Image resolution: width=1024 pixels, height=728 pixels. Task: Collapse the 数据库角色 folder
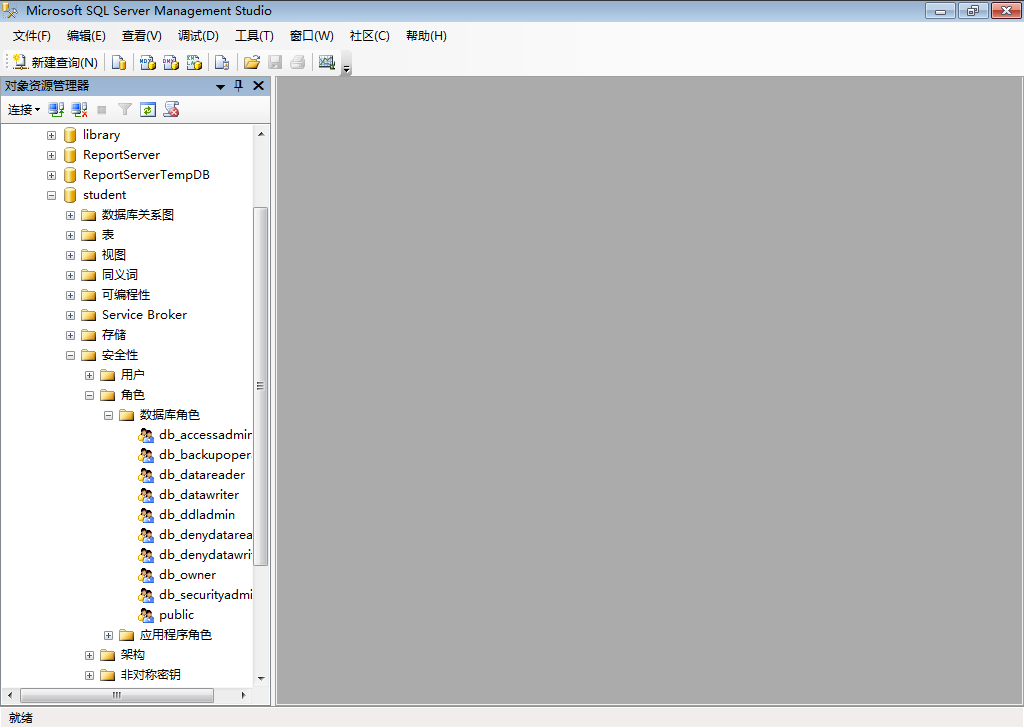coord(108,415)
